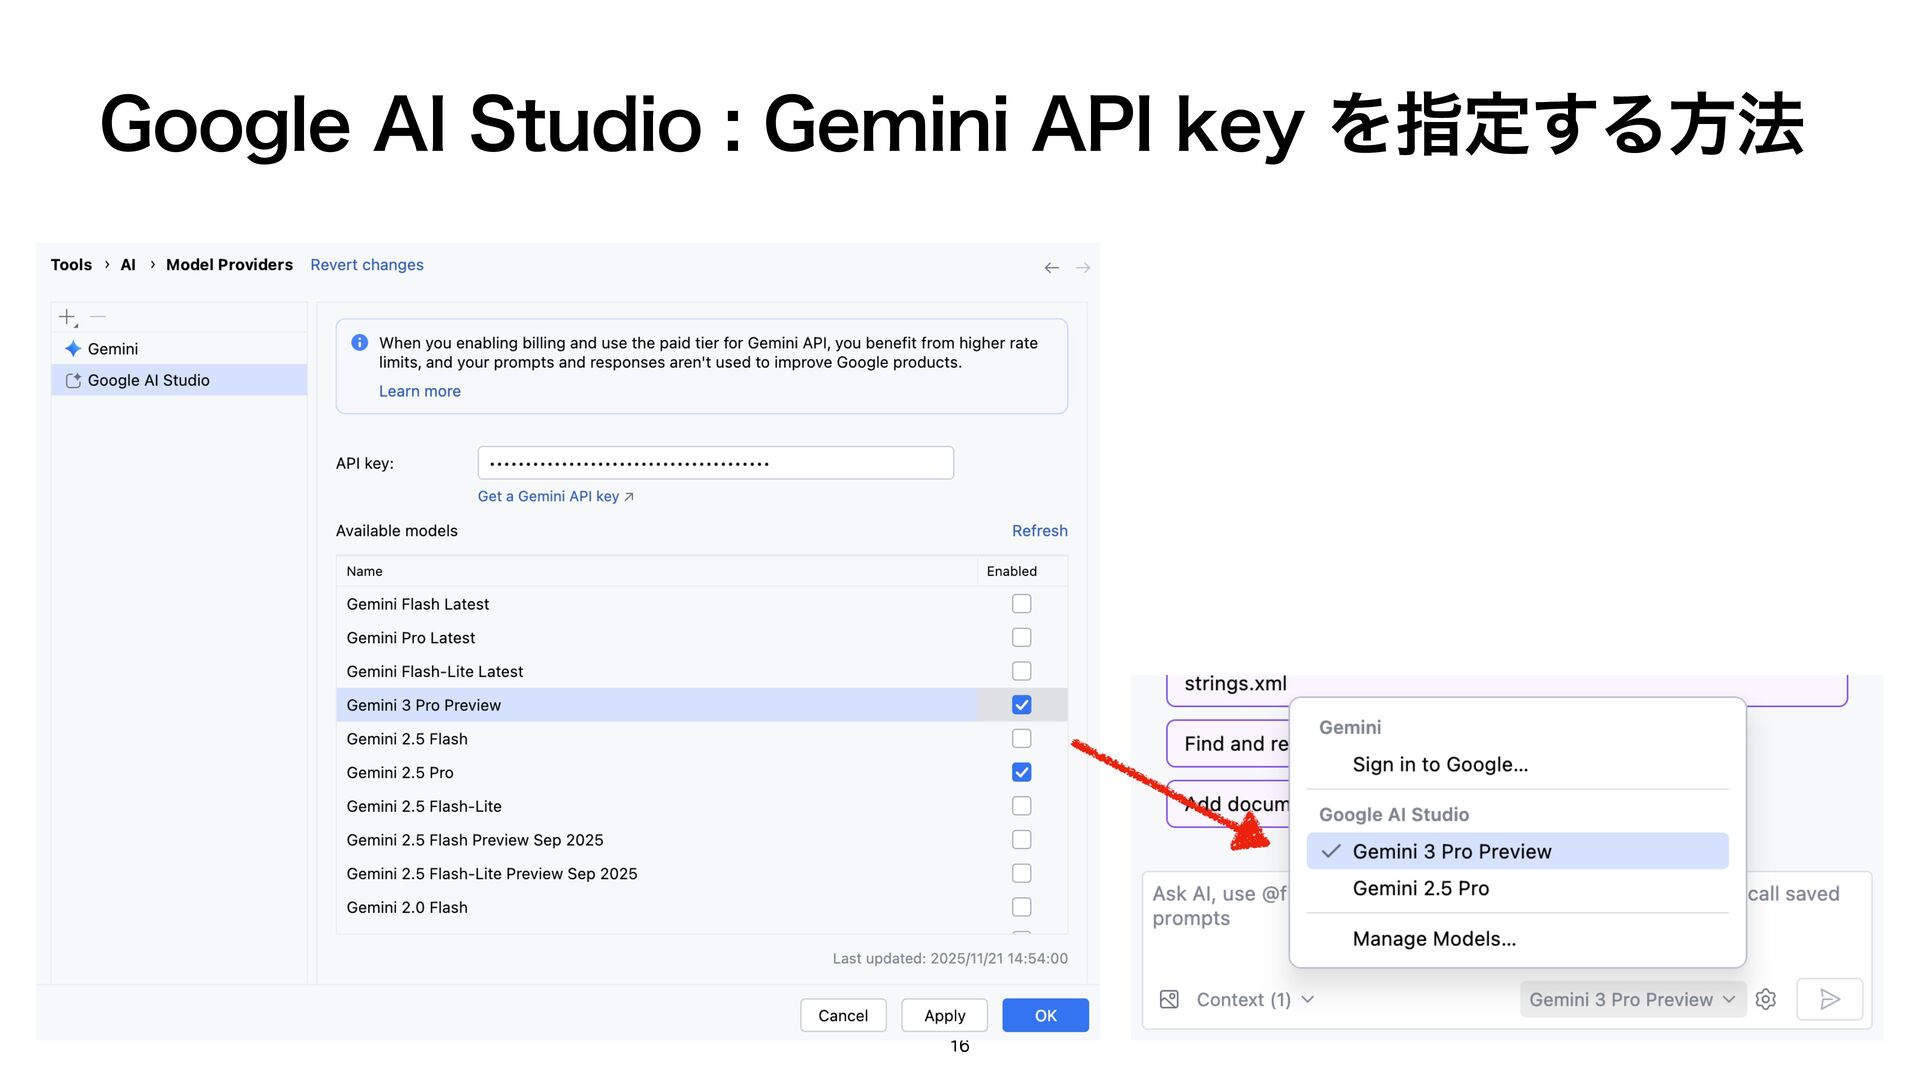
Task: Click the attach image icon
Action: tap(1169, 999)
